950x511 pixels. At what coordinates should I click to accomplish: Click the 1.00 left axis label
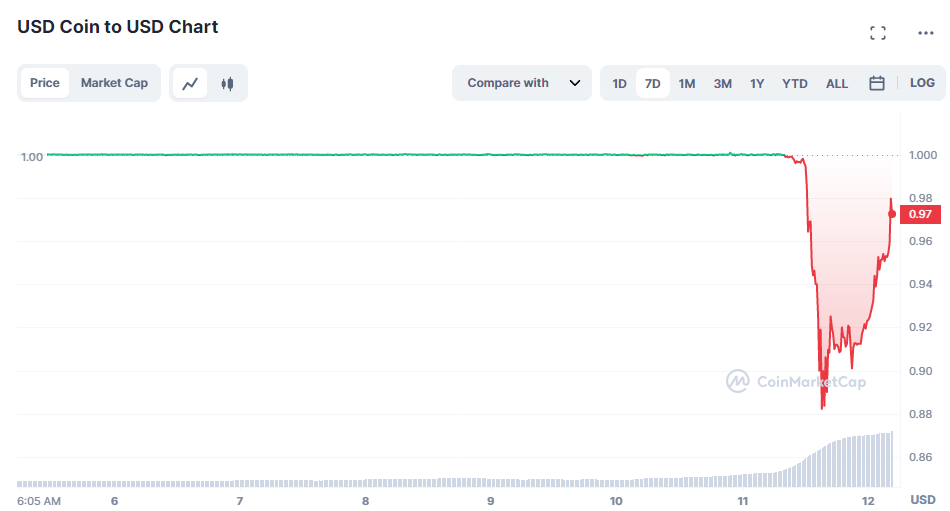(32, 157)
